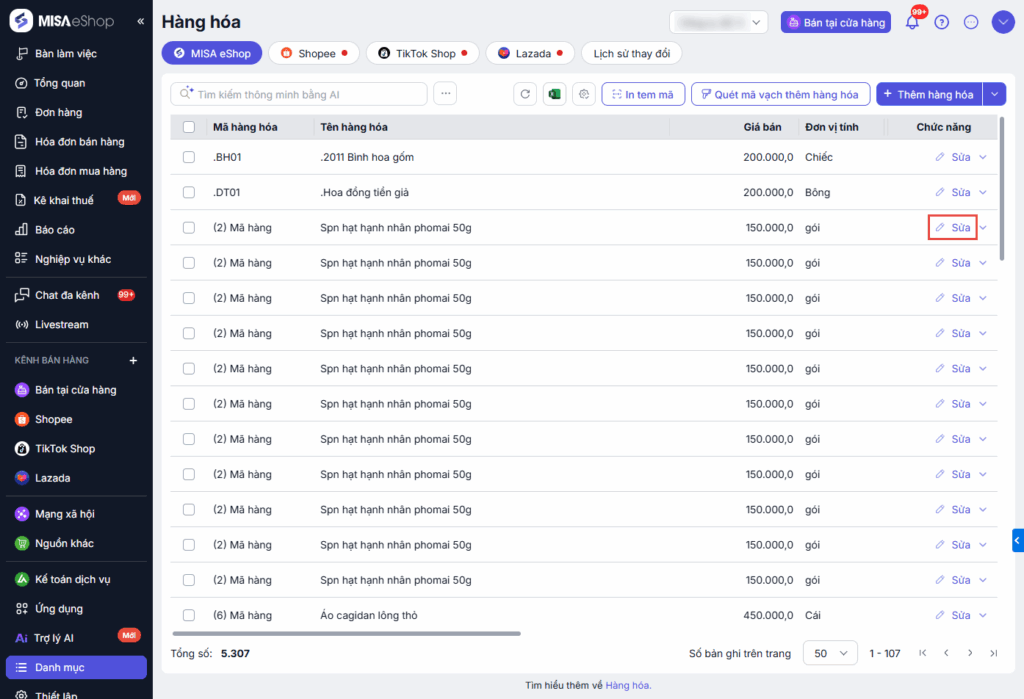Expand the action dropdown for .DT01 row
This screenshot has width=1024, height=699.
pyautogui.click(x=983, y=192)
